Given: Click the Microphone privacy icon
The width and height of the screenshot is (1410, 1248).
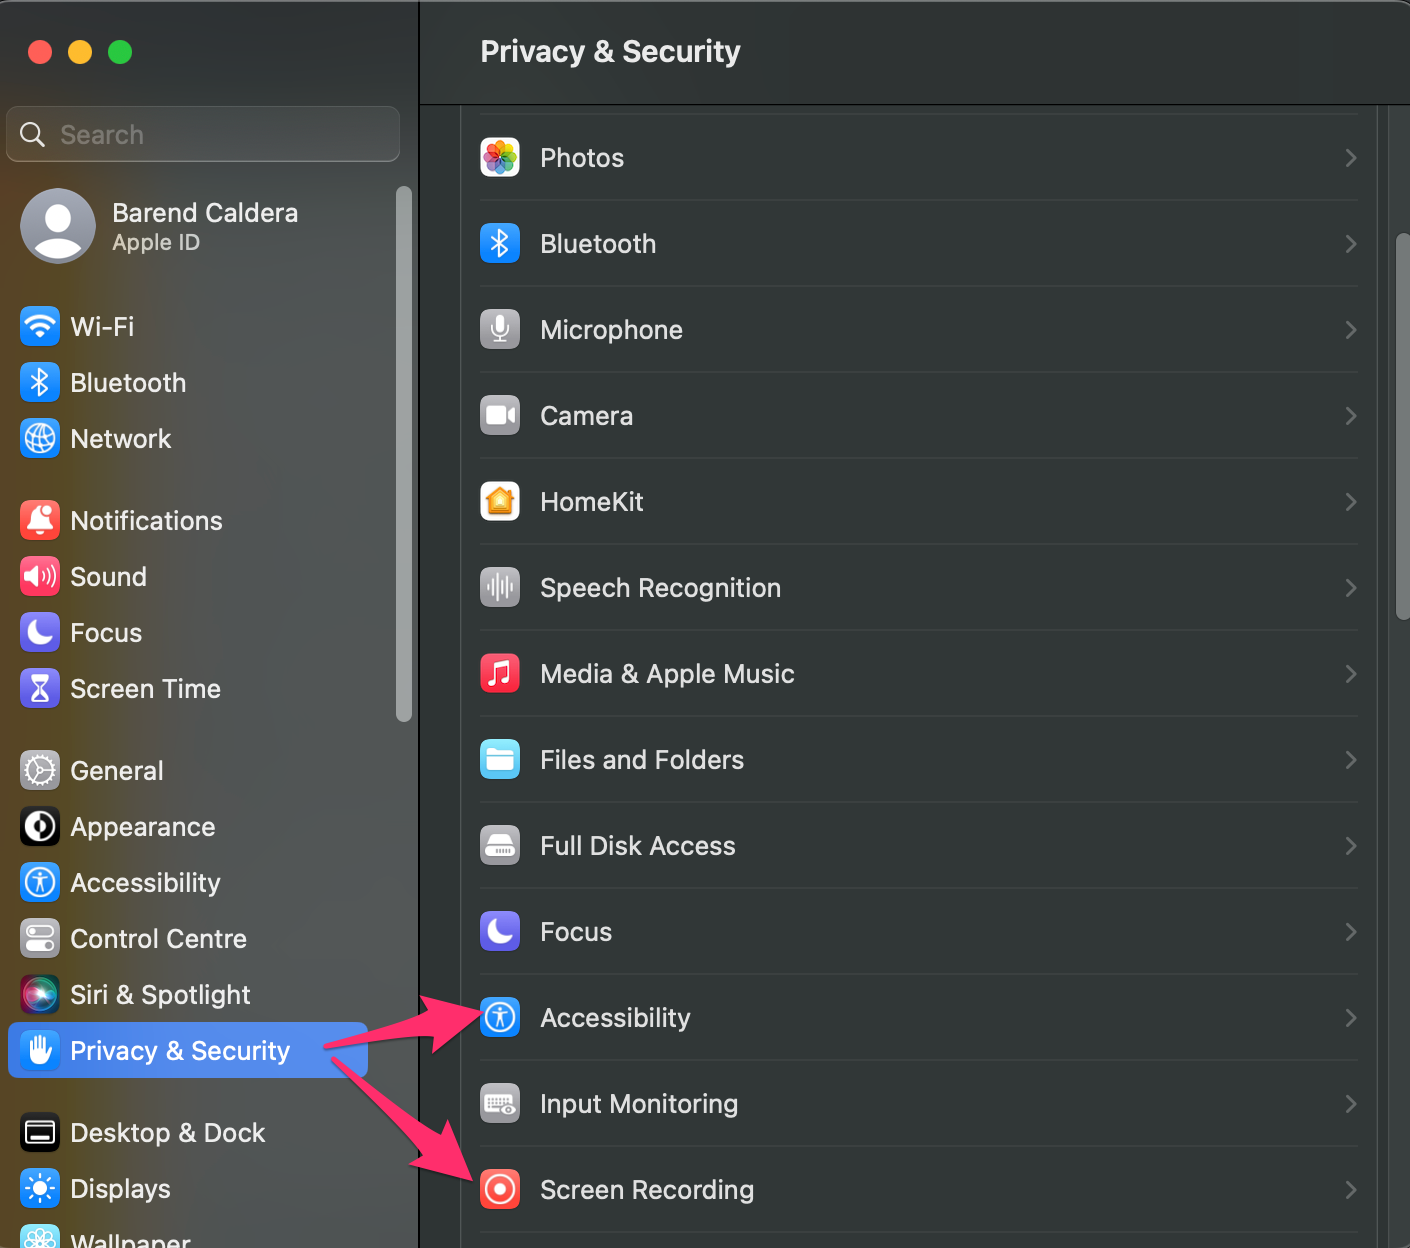Looking at the screenshot, I should click(500, 330).
